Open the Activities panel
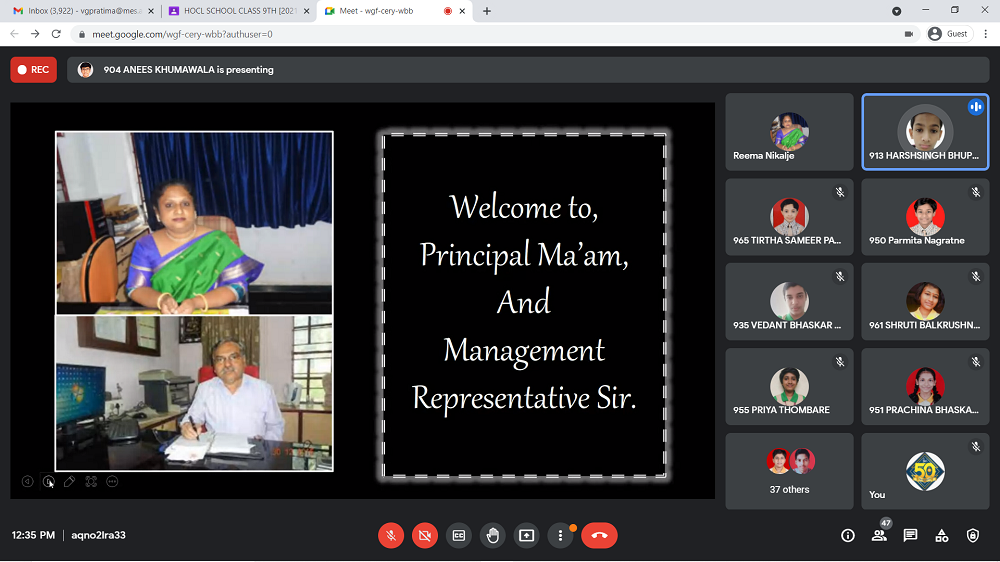Image resolution: width=1000 pixels, height=562 pixels. (x=941, y=536)
